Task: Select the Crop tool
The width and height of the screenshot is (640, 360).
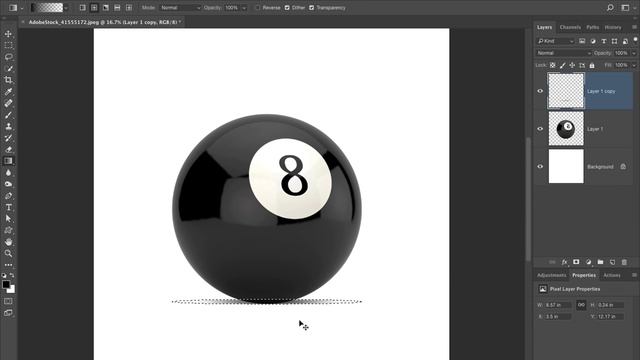Action: click(x=8, y=80)
